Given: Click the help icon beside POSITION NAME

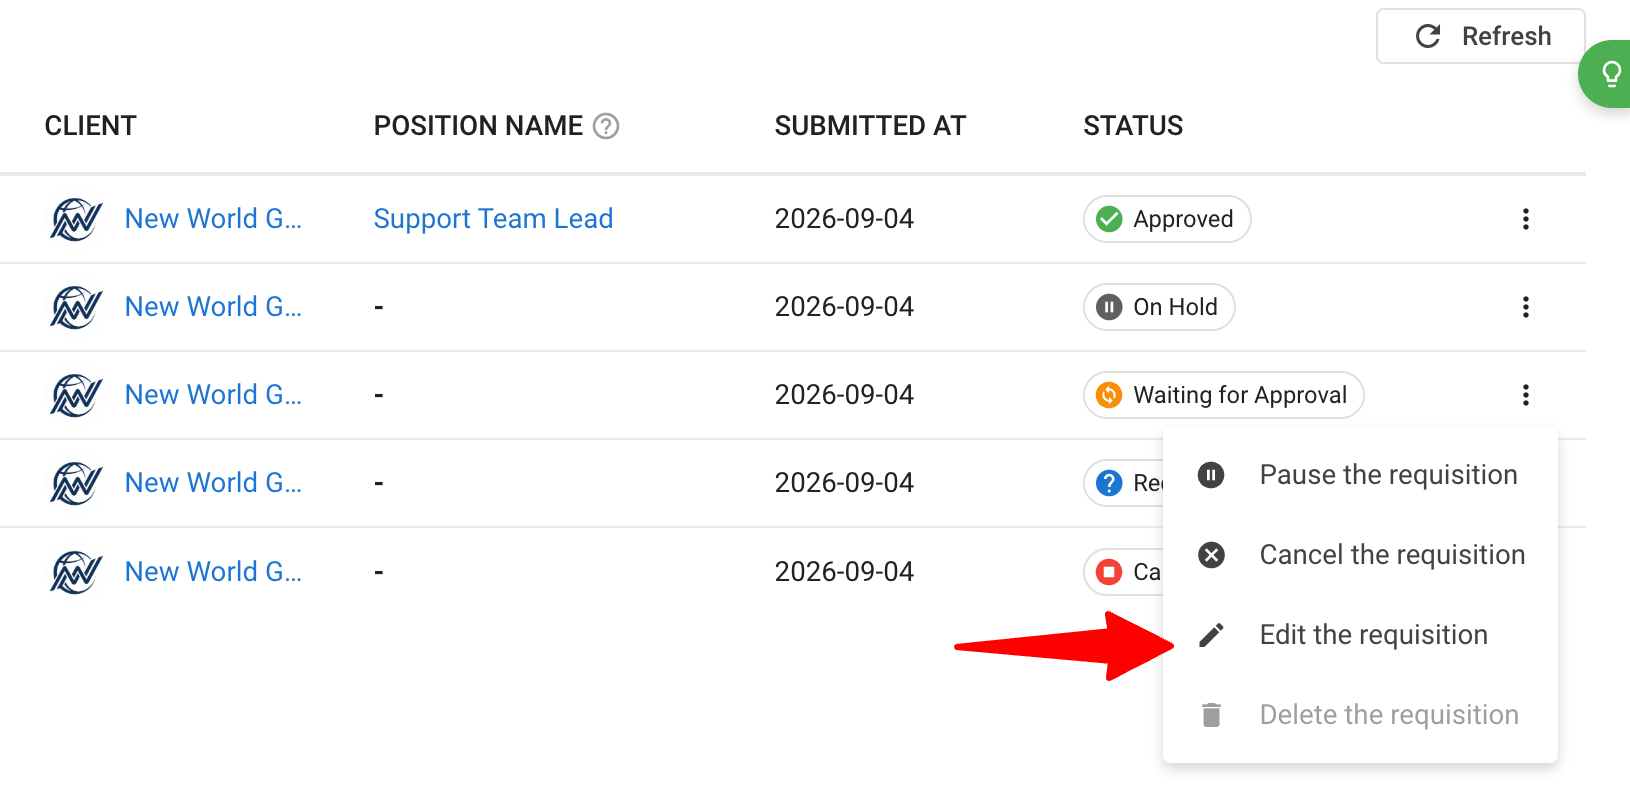Looking at the screenshot, I should click(x=606, y=126).
